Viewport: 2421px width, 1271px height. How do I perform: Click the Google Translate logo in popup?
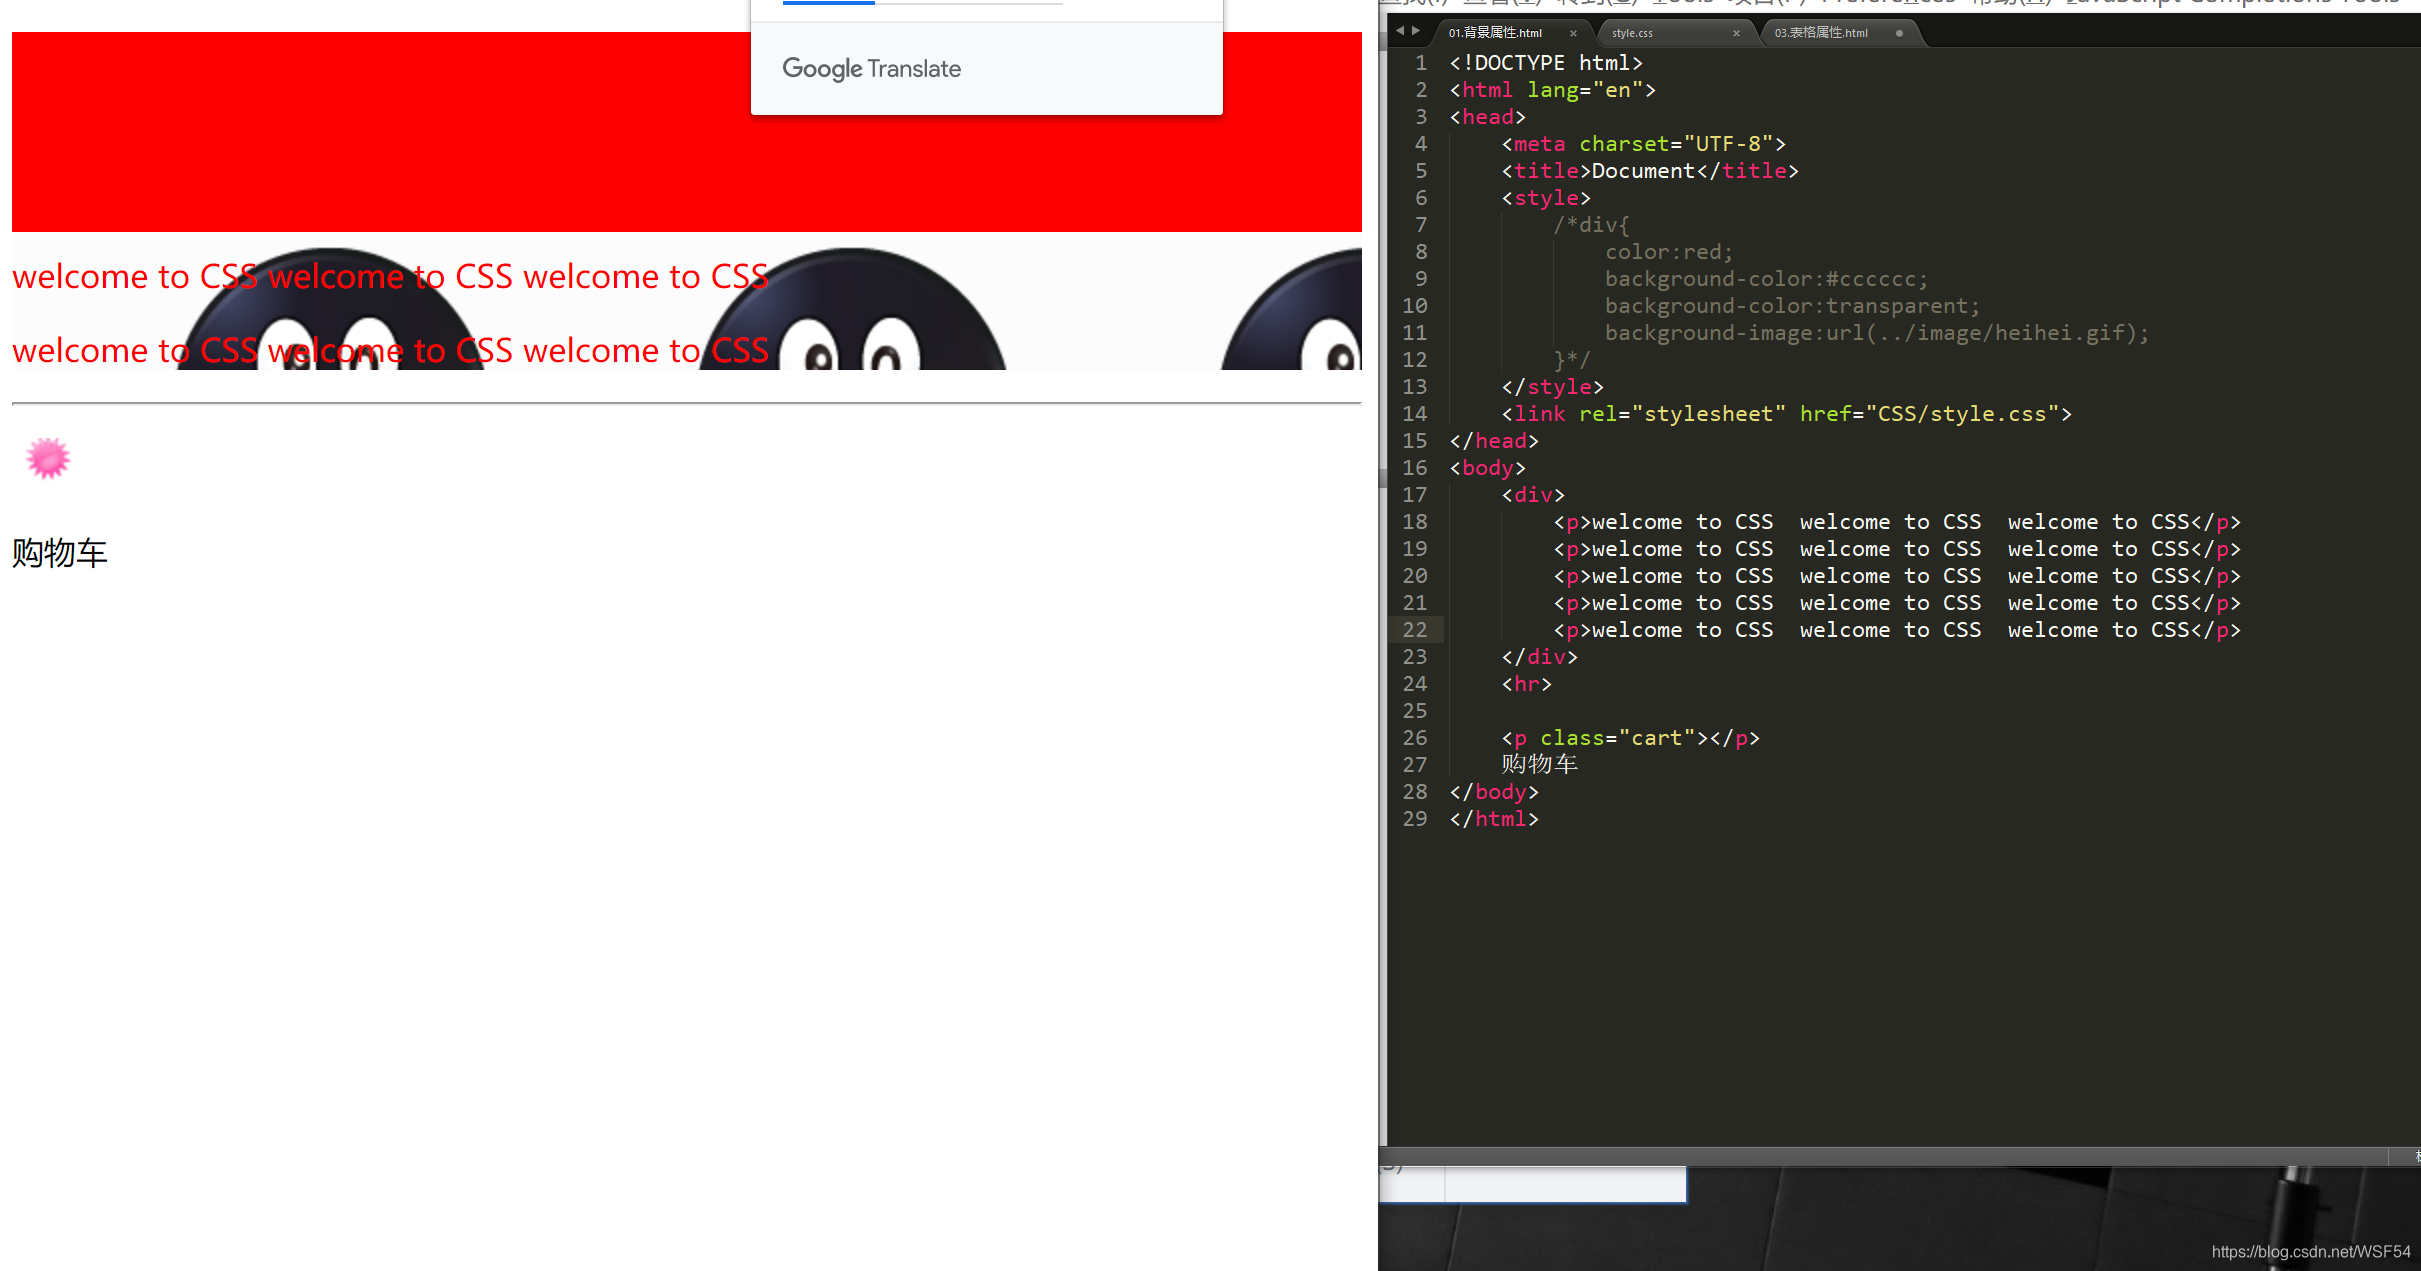click(871, 69)
